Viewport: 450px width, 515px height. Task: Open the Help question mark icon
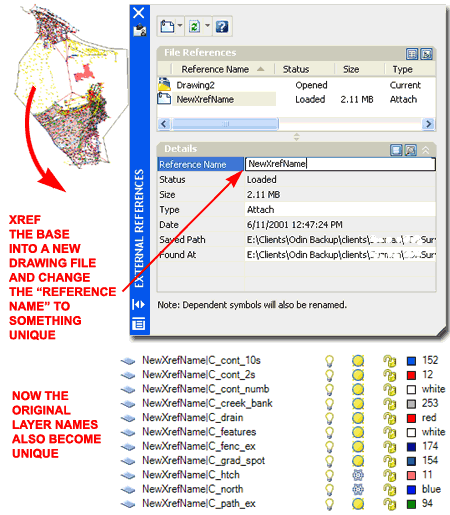click(222, 26)
